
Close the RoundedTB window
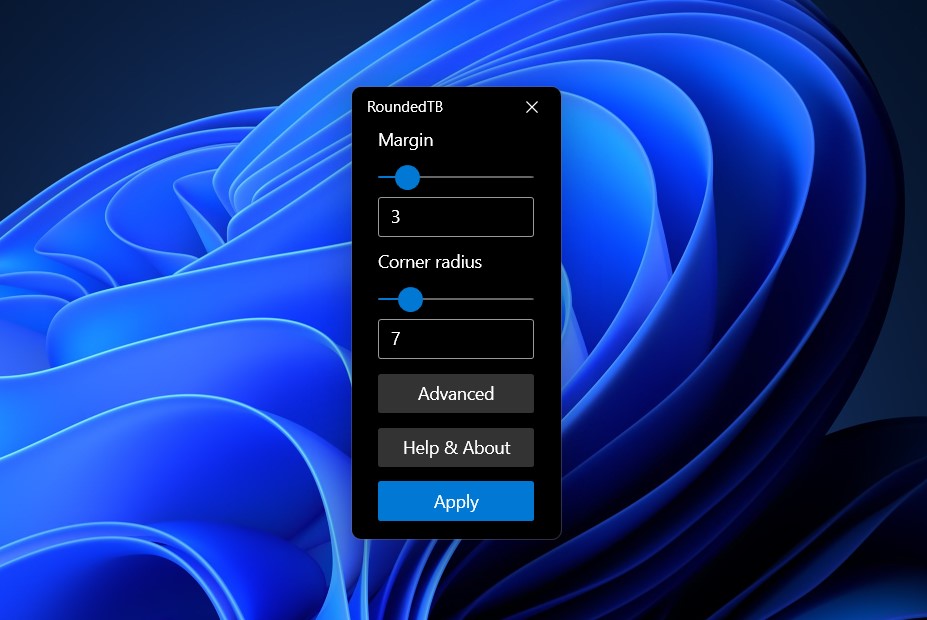(531, 107)
